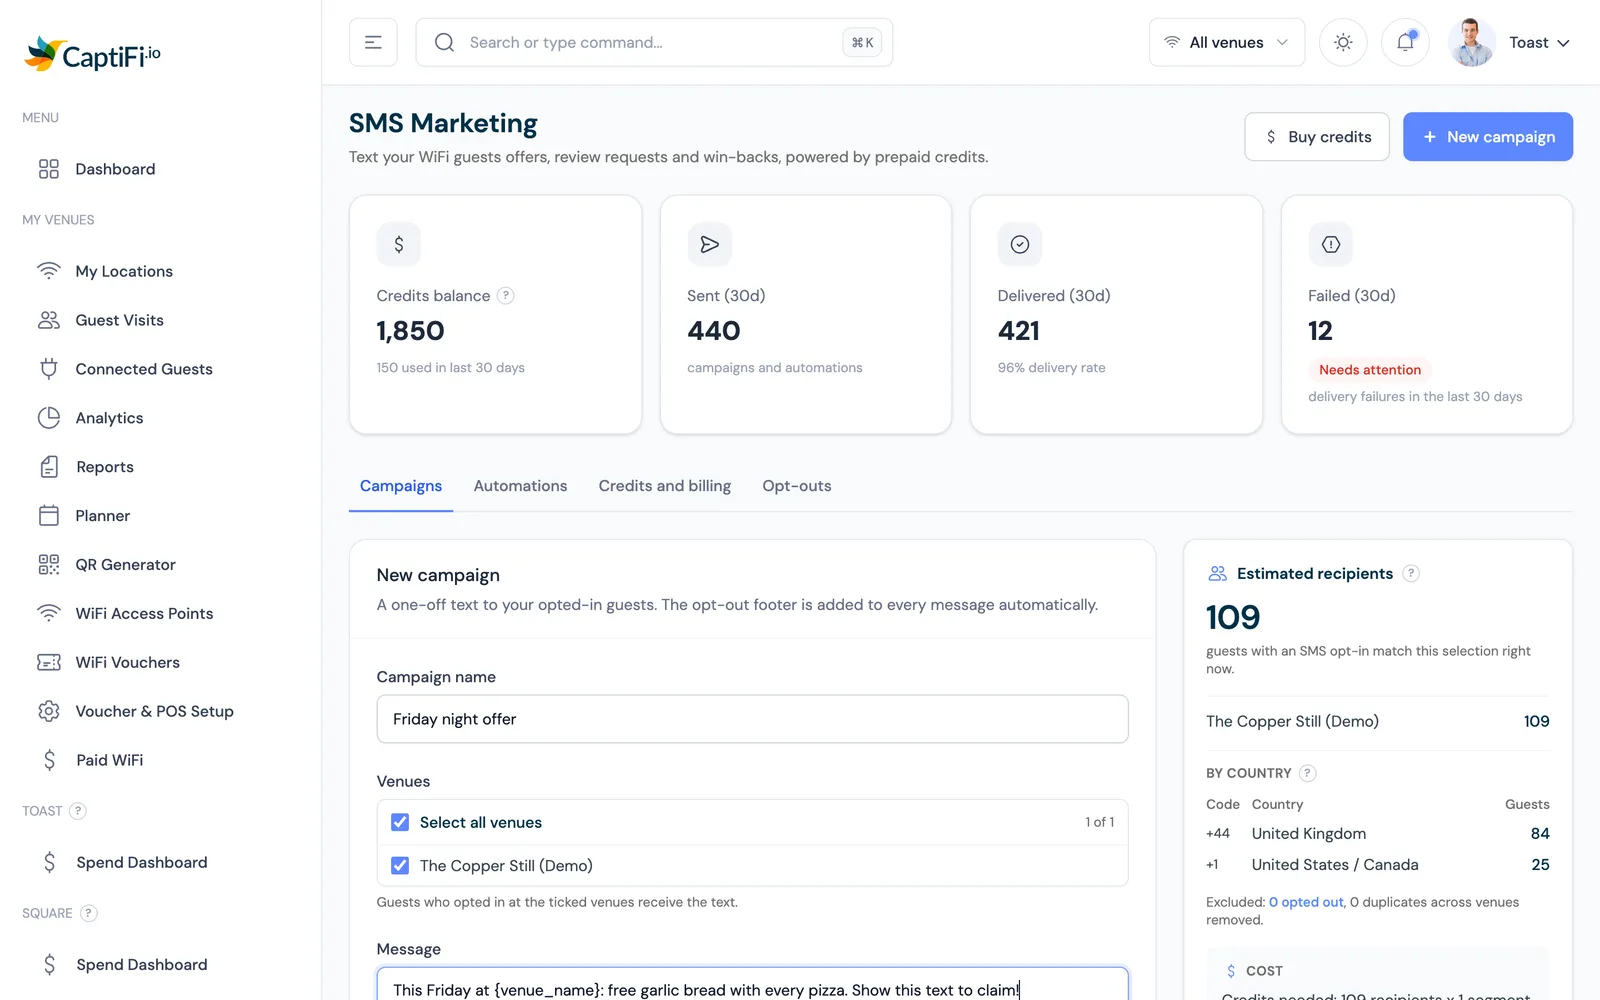1600x1000 pixels.
Task: Expand the All venues dropdown
Action: (x=1226, y=42)
